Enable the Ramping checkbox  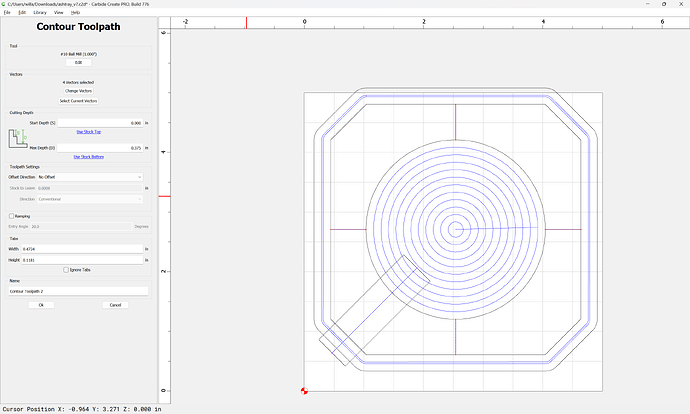pyautogui.click(x=11, y=216)
